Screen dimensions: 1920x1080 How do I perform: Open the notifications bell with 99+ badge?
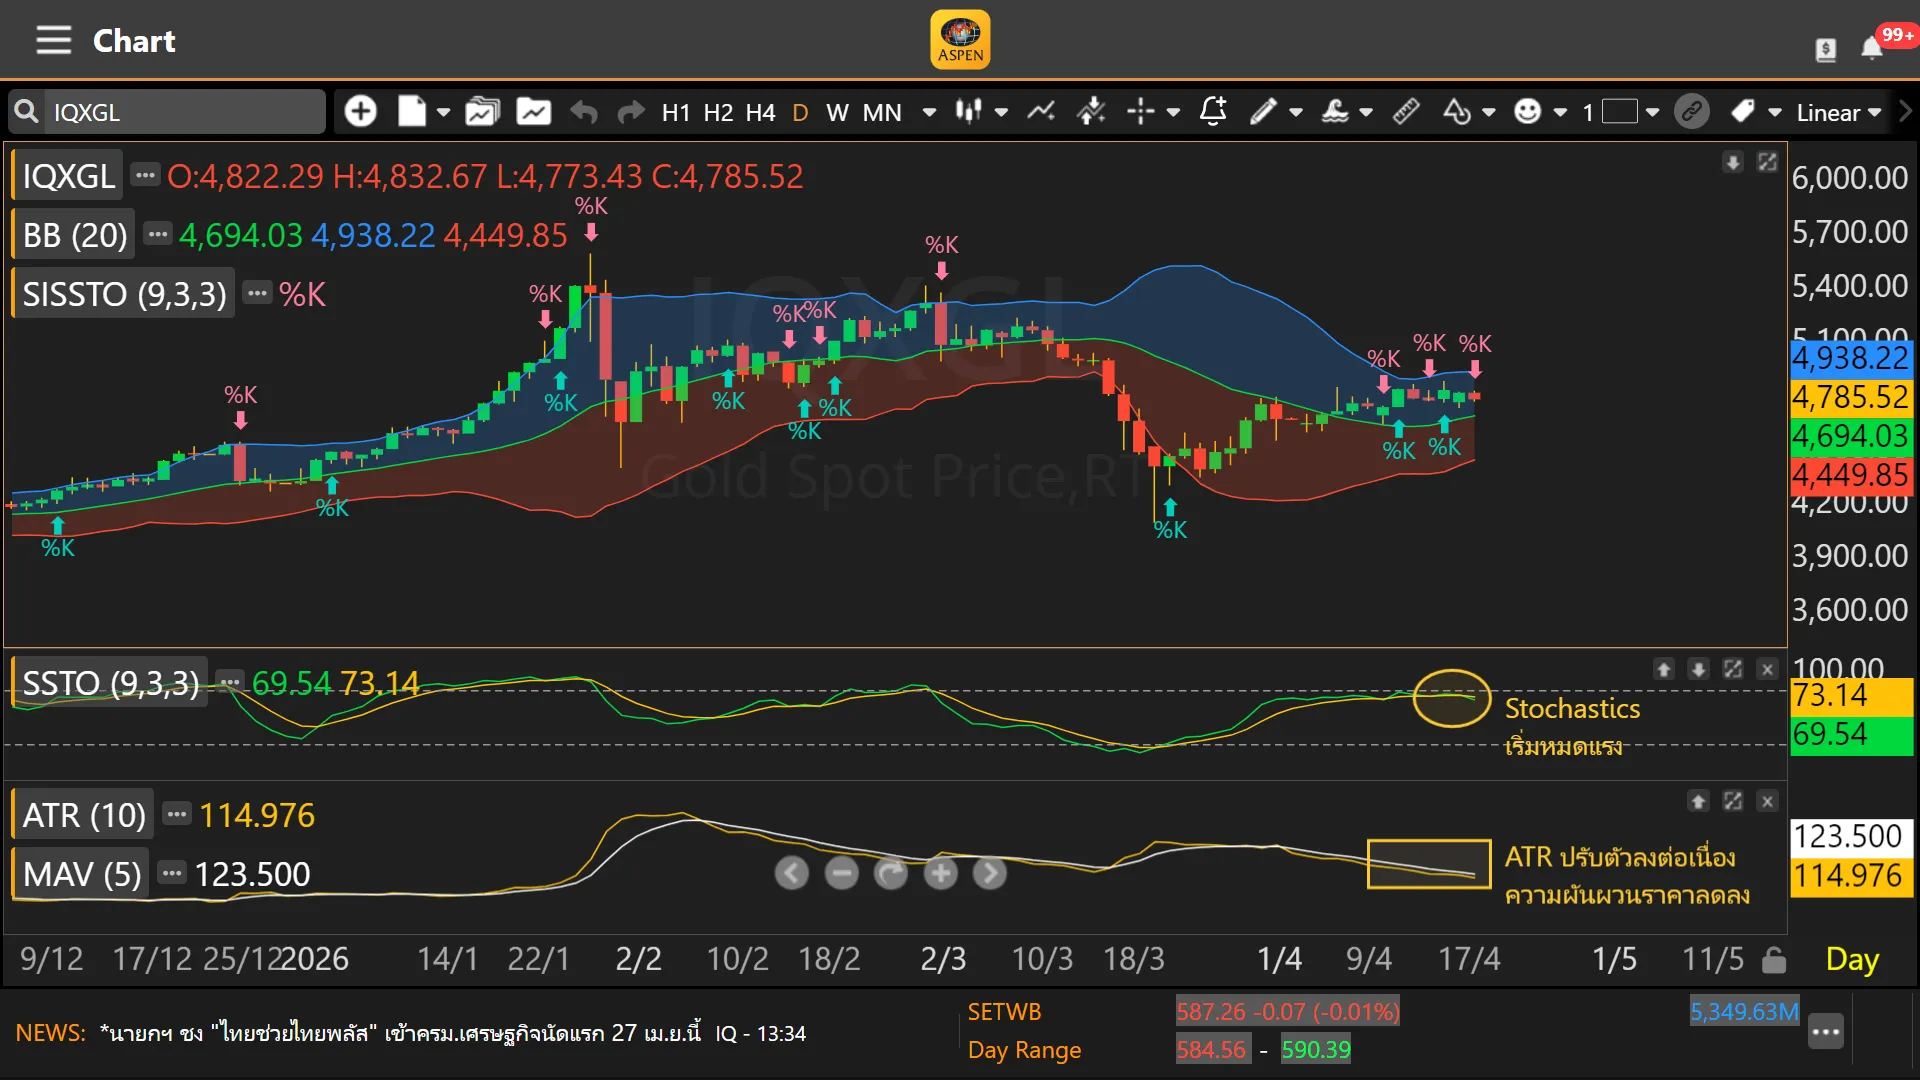tap(1872, 47)
